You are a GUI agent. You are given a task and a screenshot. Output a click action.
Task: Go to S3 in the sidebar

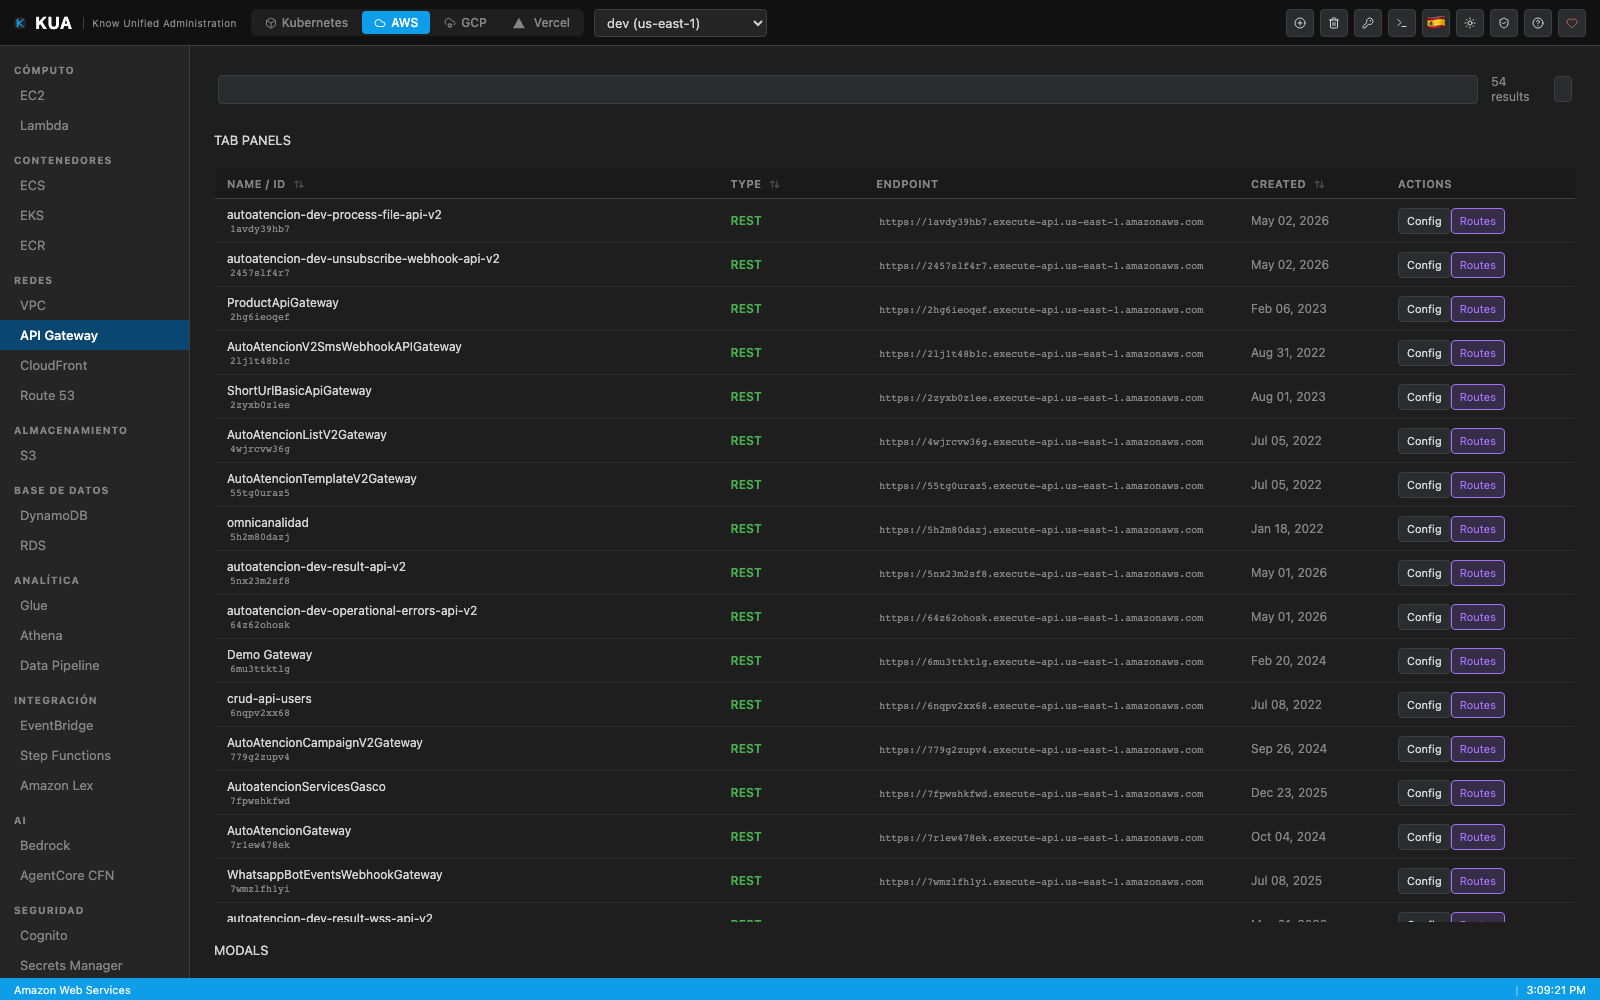point(94,456)
